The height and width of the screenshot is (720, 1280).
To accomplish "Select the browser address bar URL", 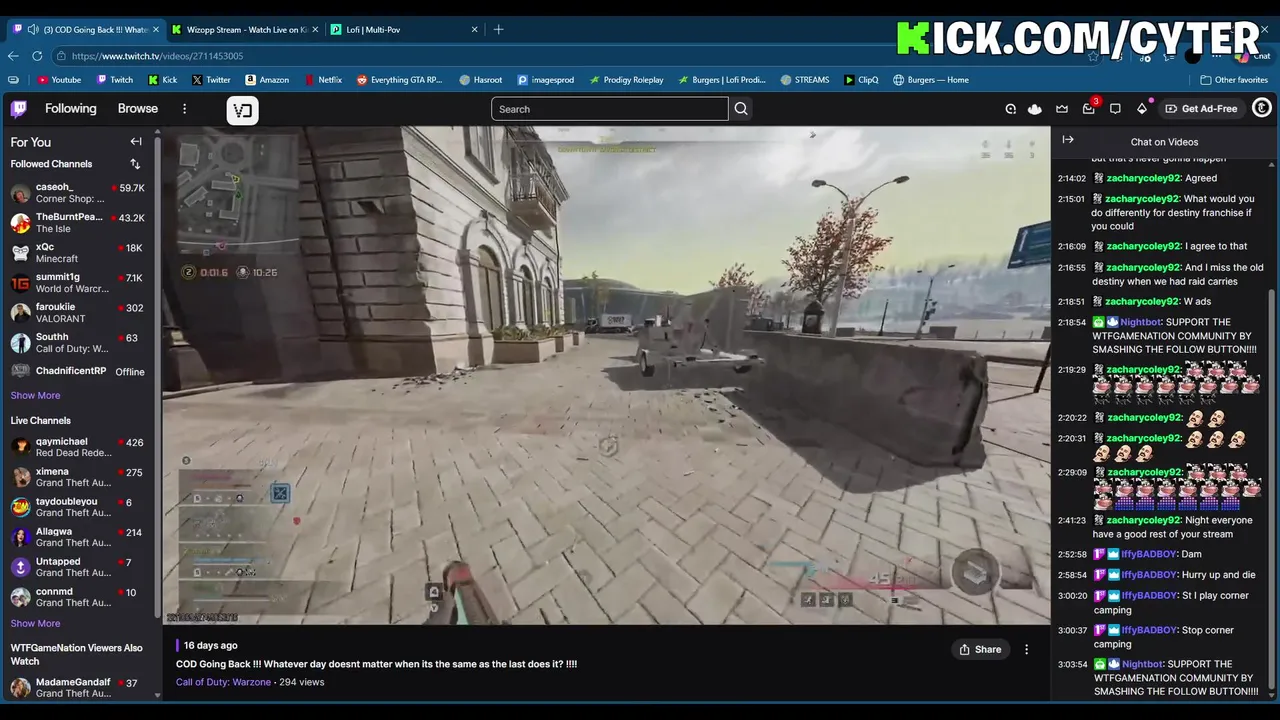I will pos(157,56).
